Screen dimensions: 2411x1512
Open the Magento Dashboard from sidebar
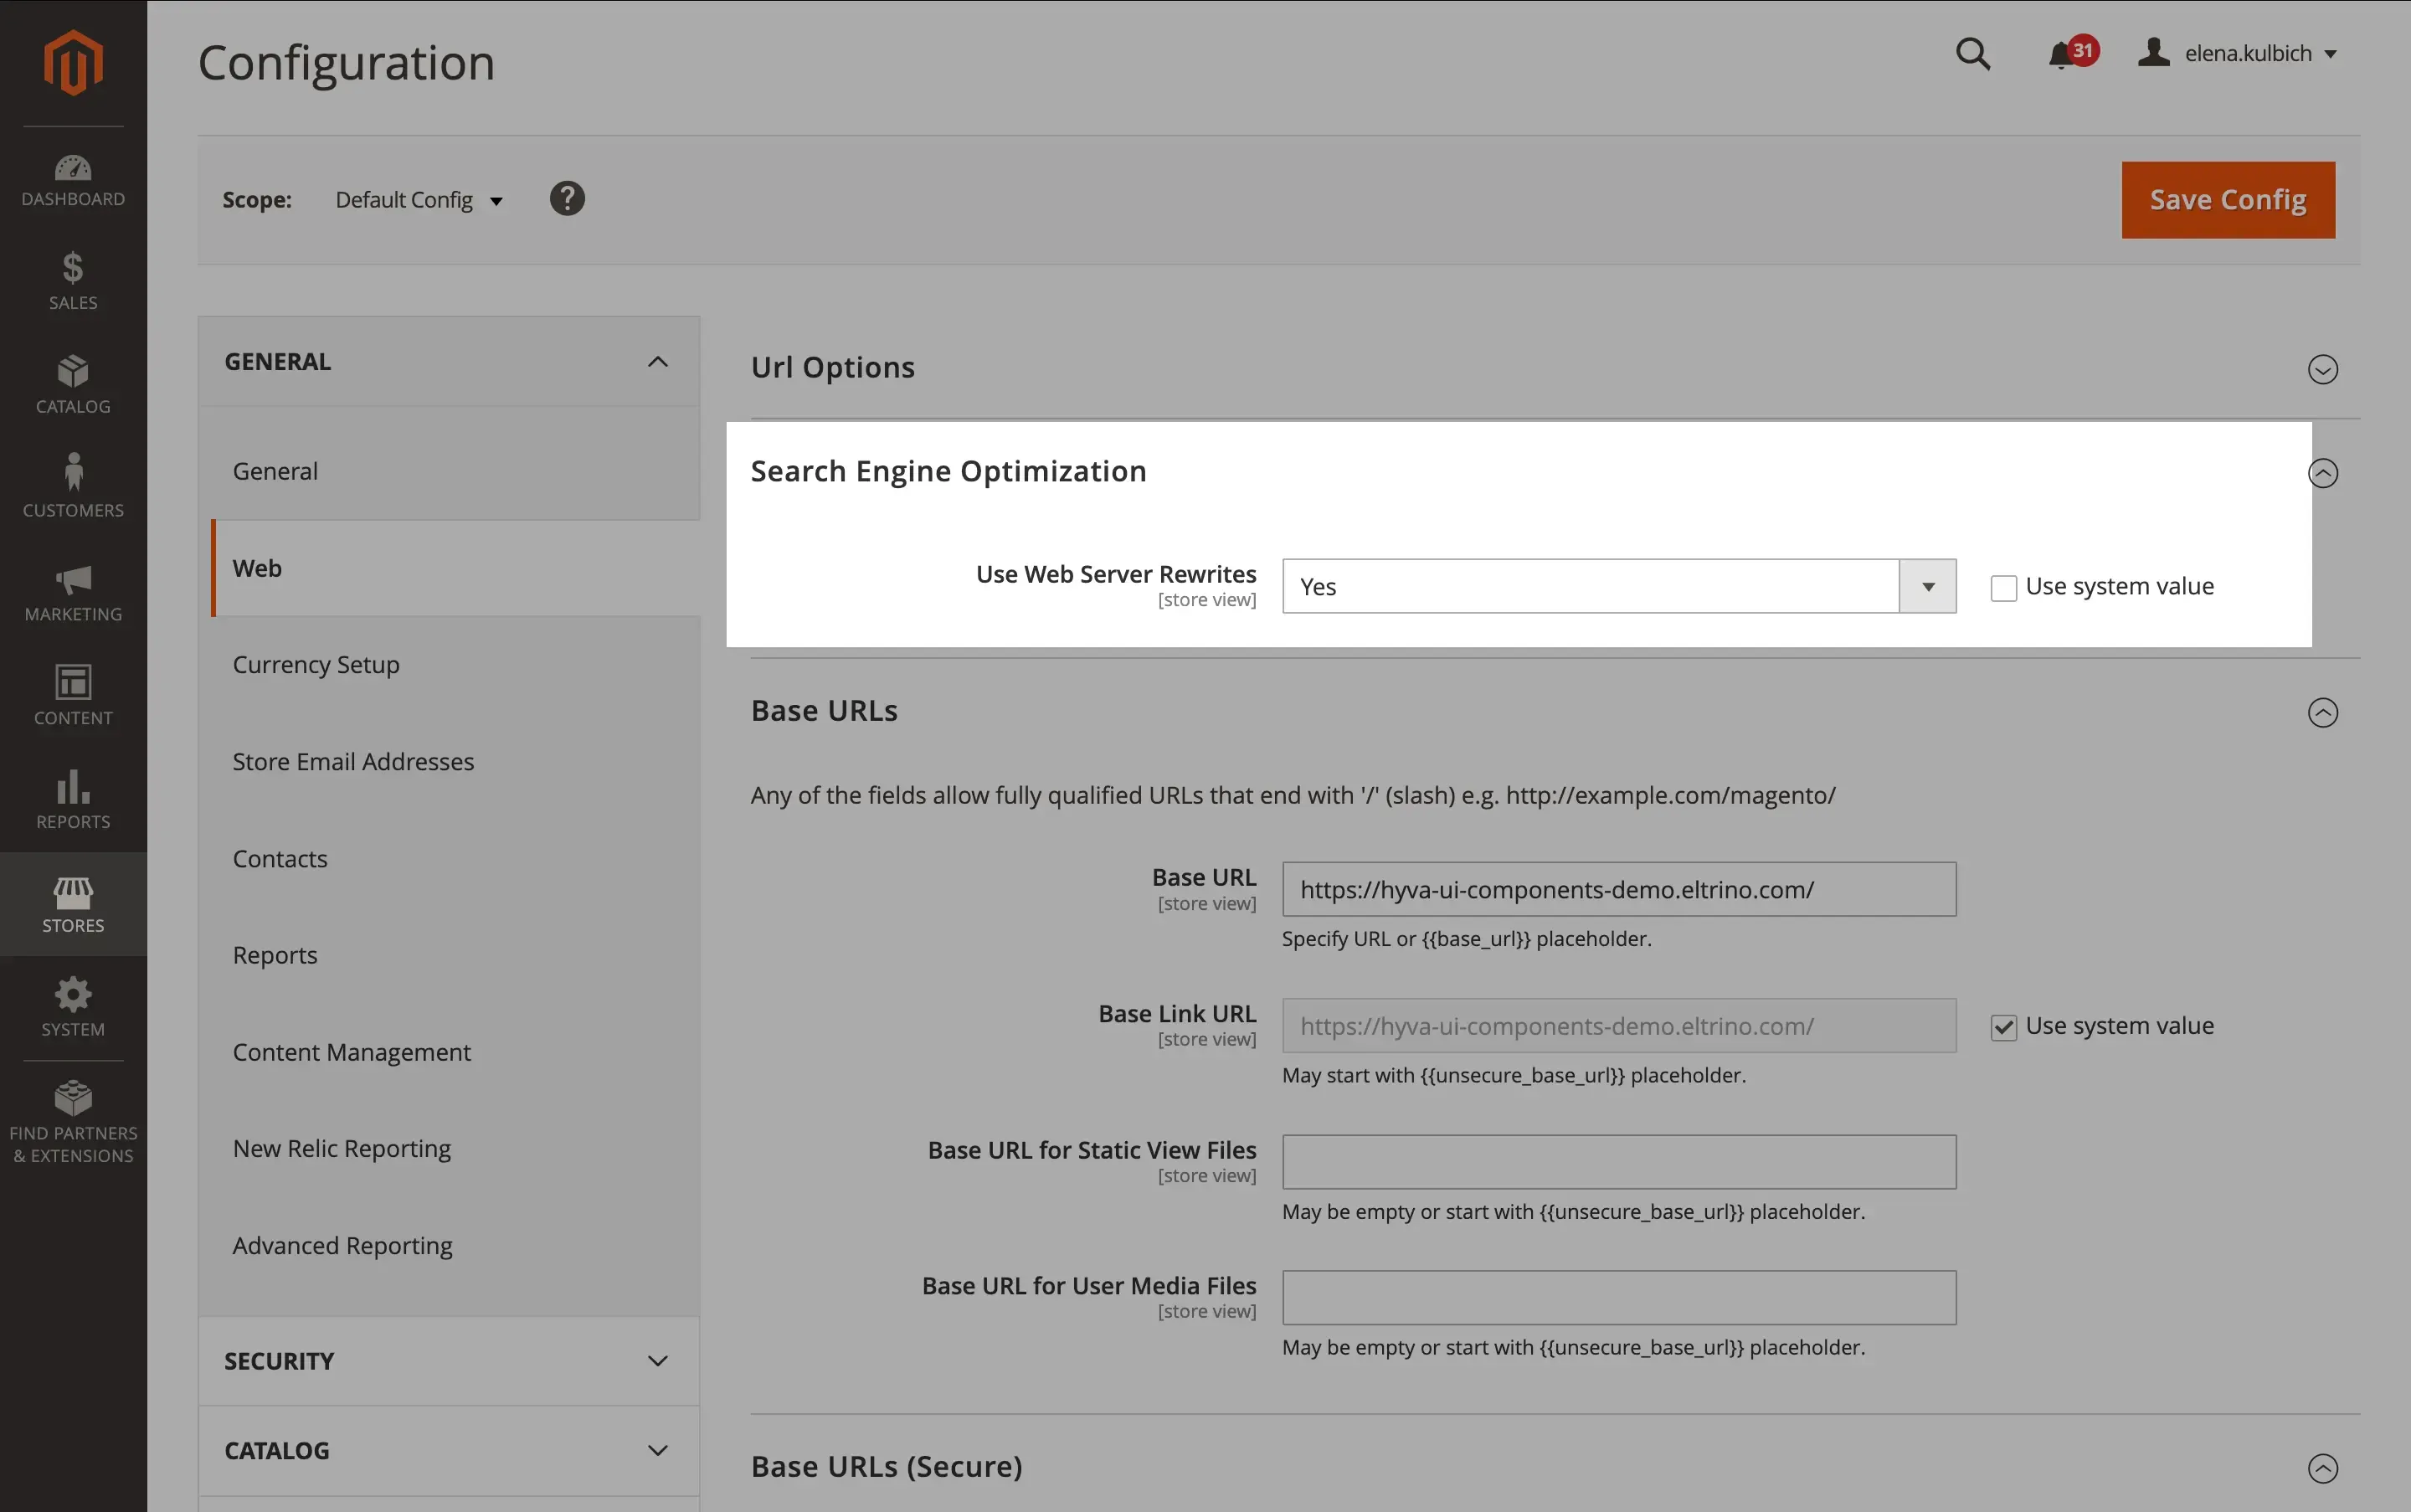(73, 180)
